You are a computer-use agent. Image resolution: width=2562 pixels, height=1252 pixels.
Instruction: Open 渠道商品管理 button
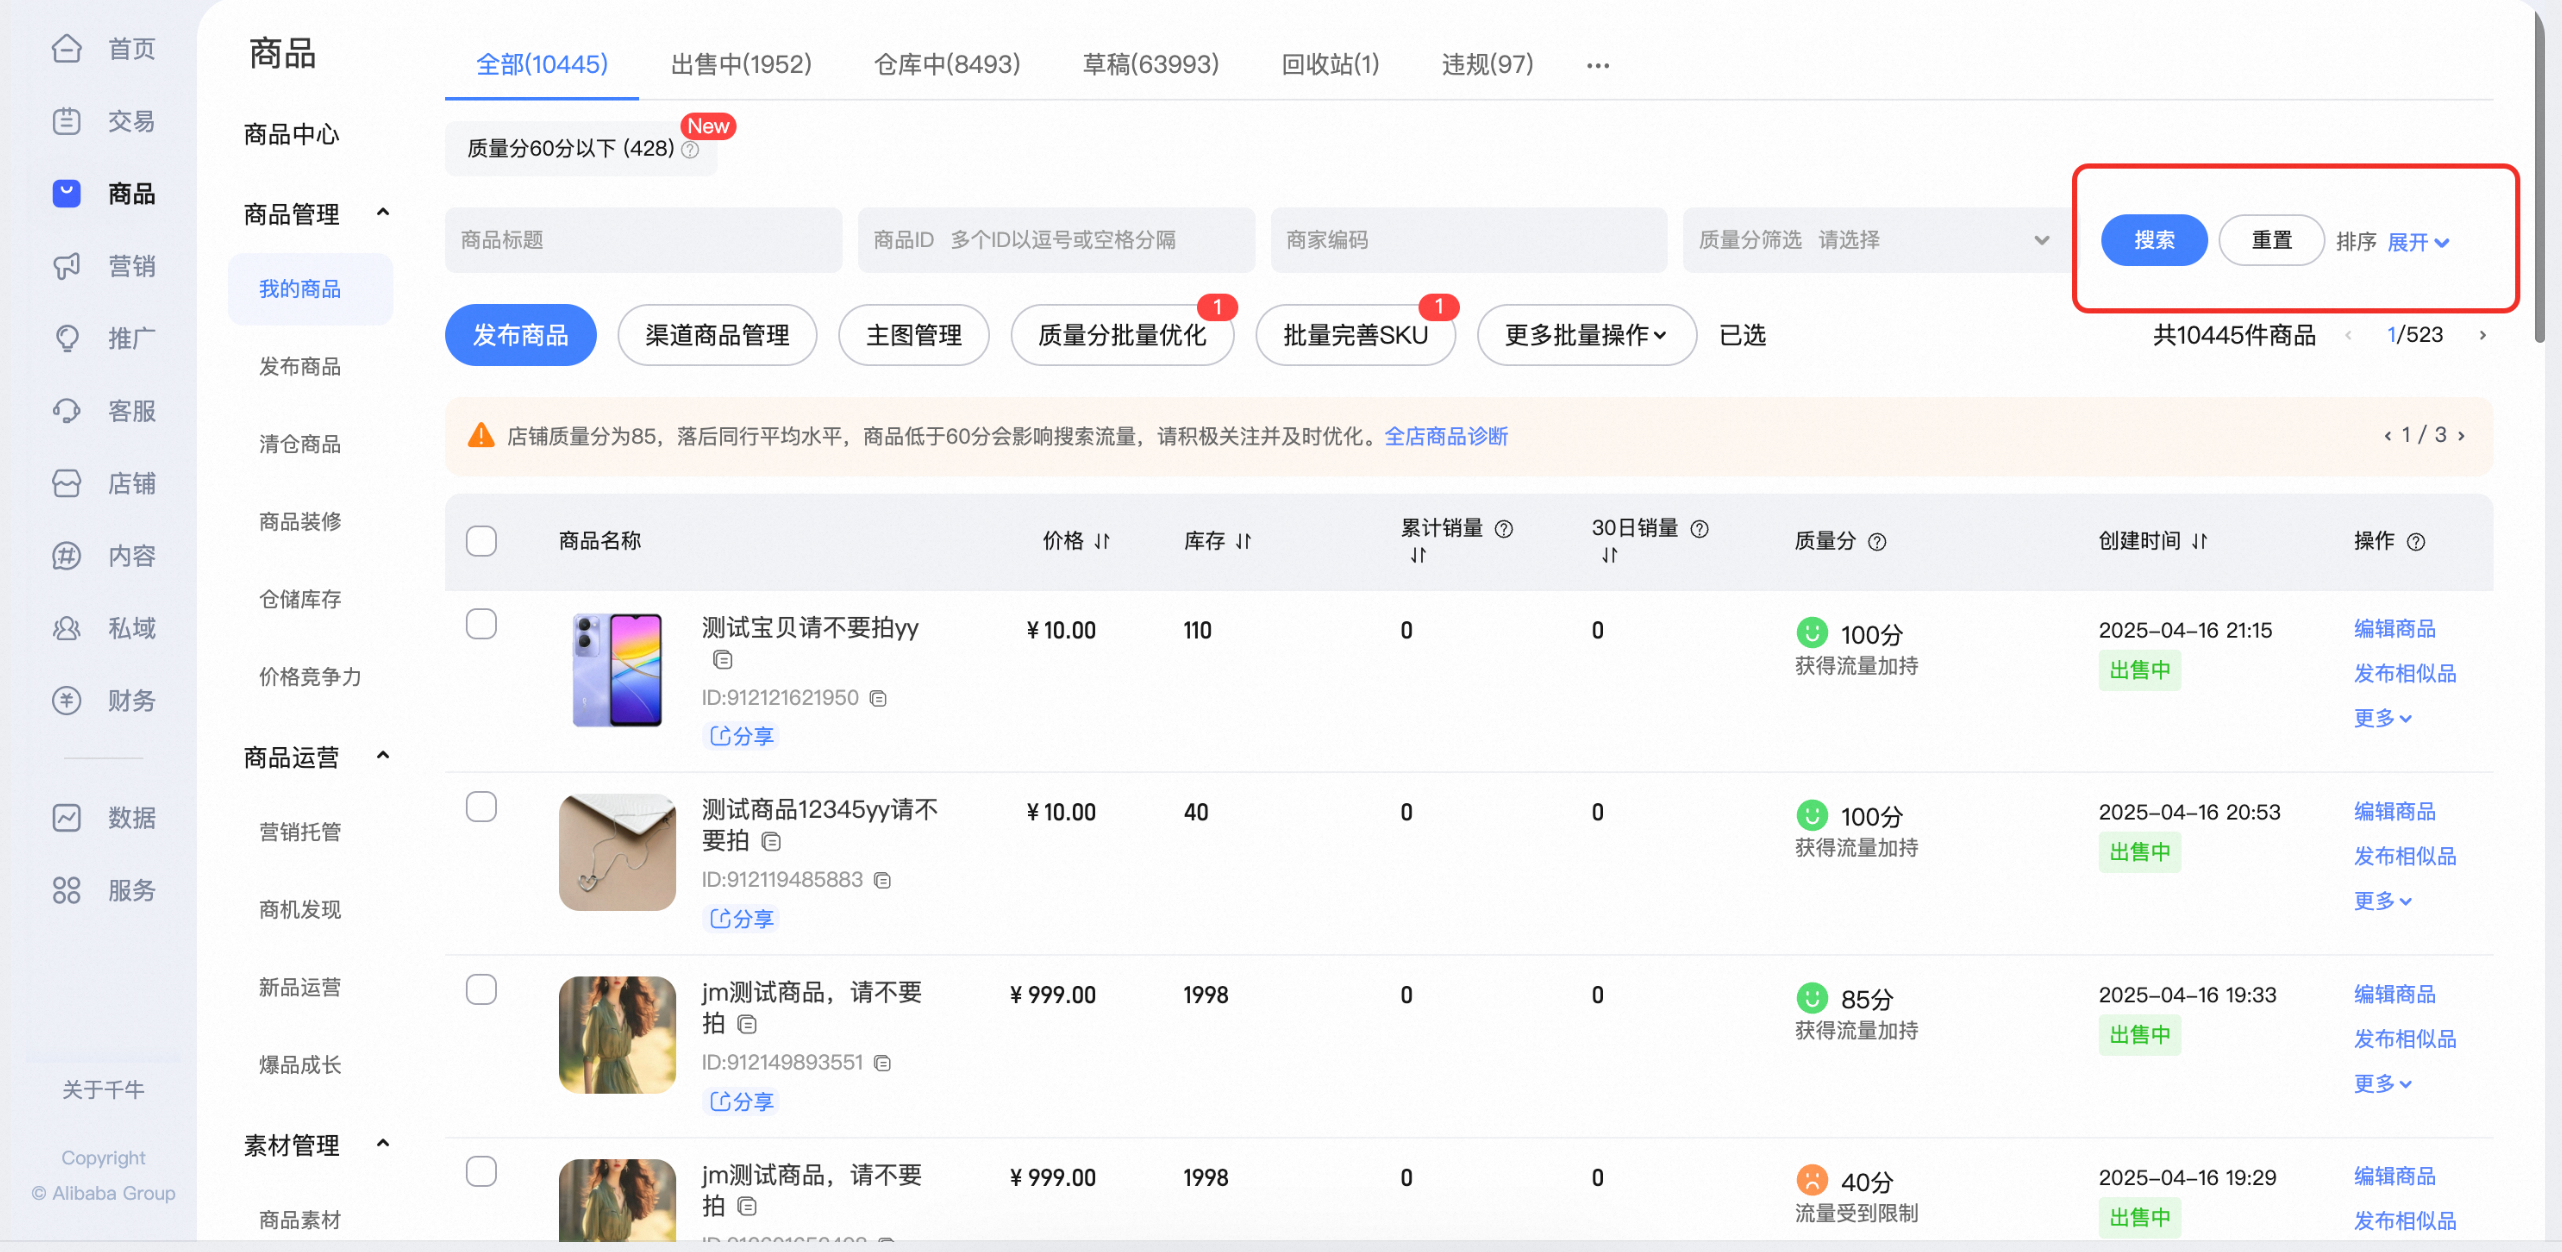717,335
